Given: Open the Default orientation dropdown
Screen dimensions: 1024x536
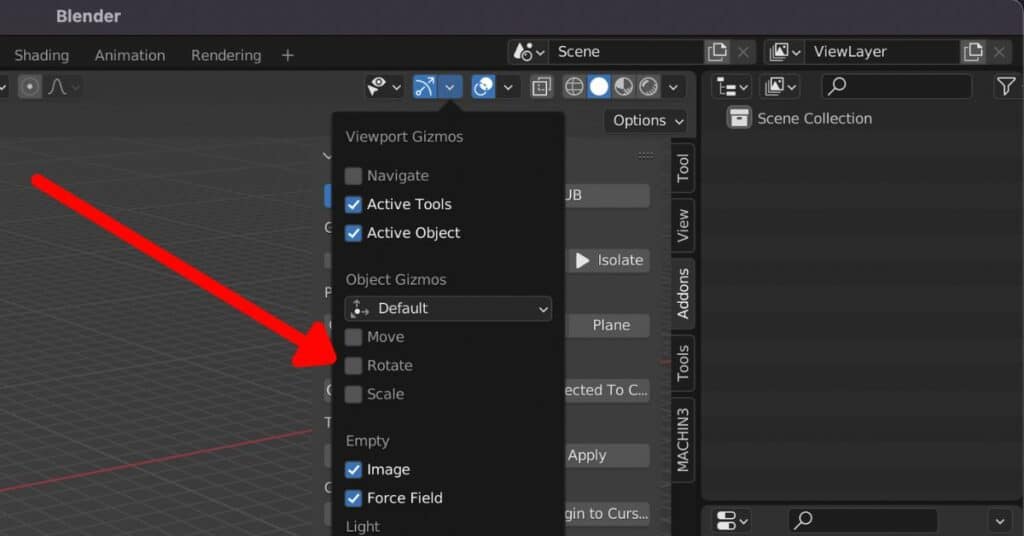Looking at the screenshot, I should pyautogui.click(x=448, y=308).
